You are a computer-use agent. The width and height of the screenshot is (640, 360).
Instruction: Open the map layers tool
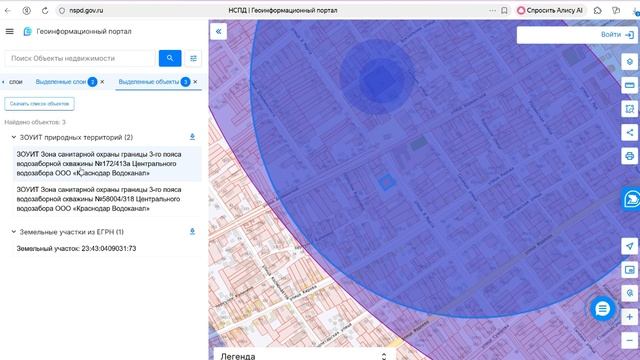coord(629,62)
